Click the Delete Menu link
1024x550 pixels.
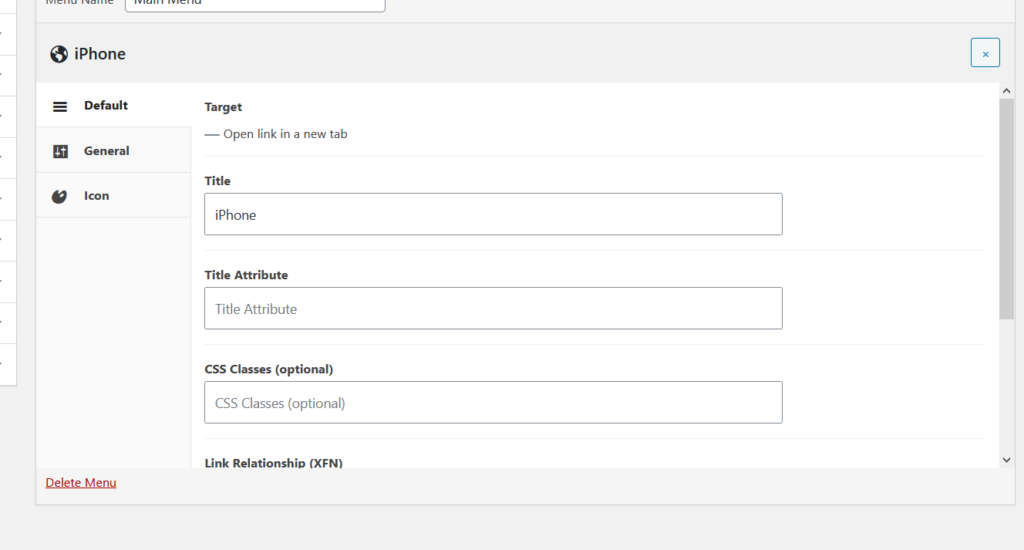pos(81,483)
